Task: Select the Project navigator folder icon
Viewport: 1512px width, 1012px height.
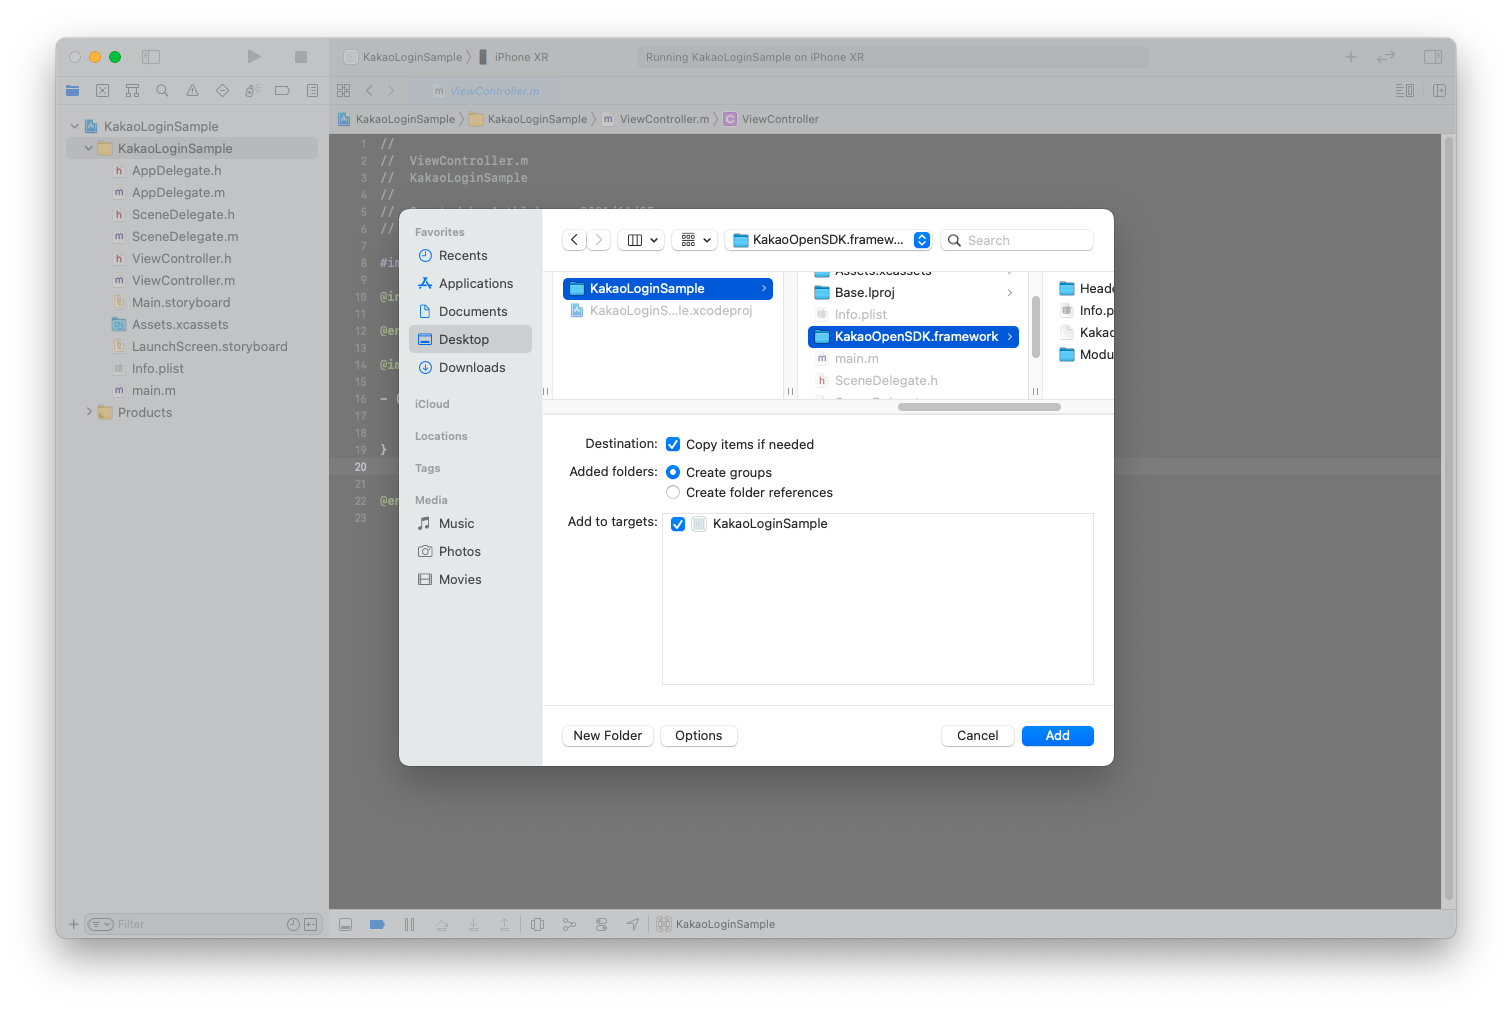Action: point(72,91)
